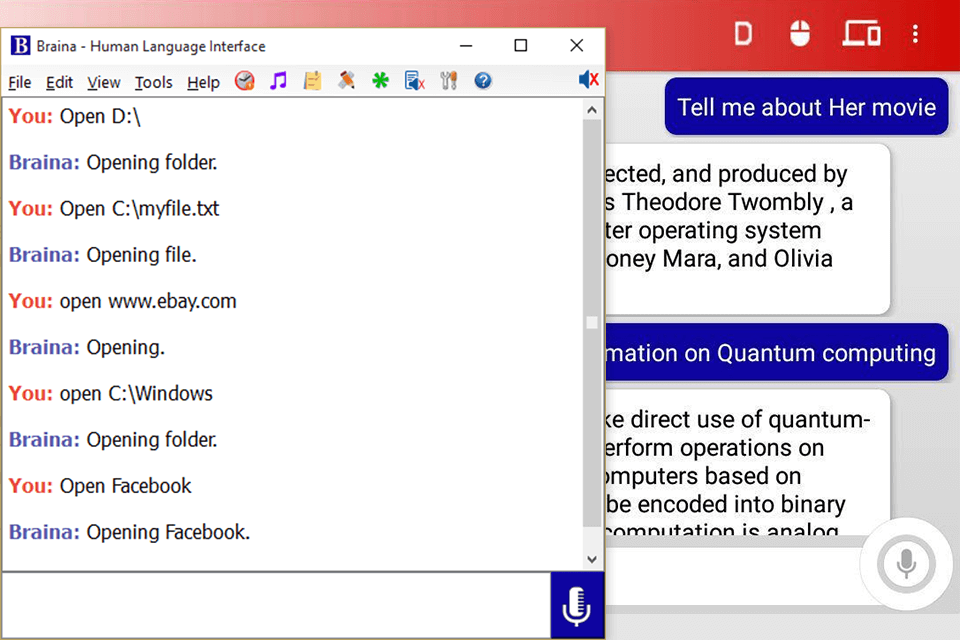Click the D dictation icon in red header
Screen dimensions: 960x640
coord(743,34)
